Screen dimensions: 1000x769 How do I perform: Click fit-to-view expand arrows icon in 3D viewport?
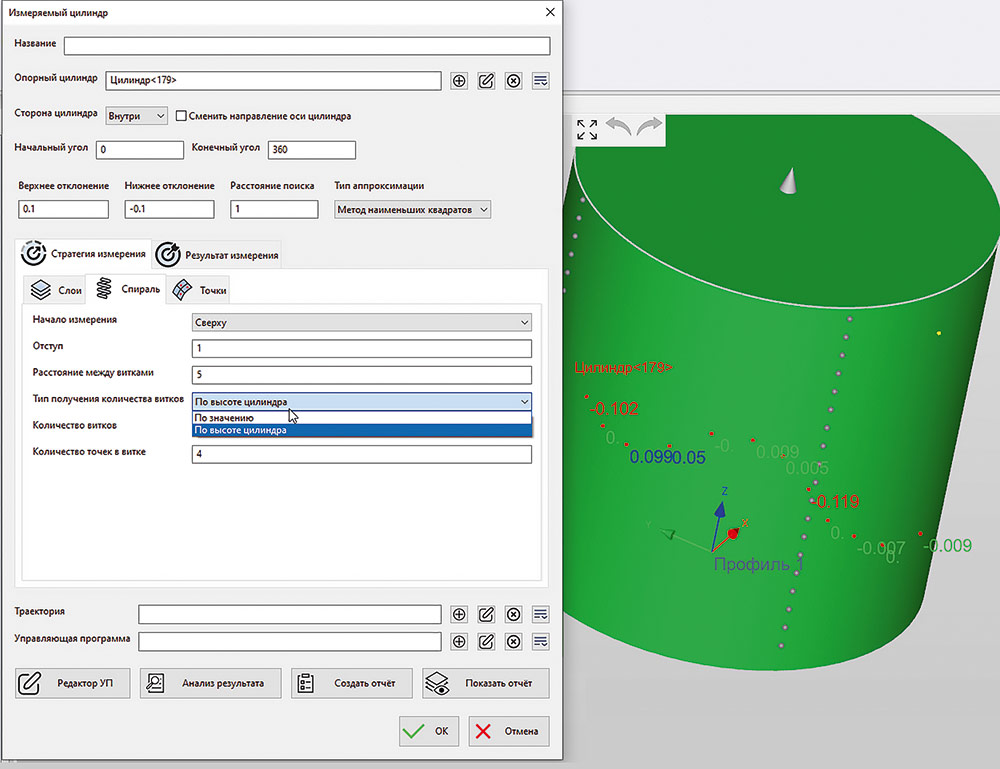(x=587, y=129)
